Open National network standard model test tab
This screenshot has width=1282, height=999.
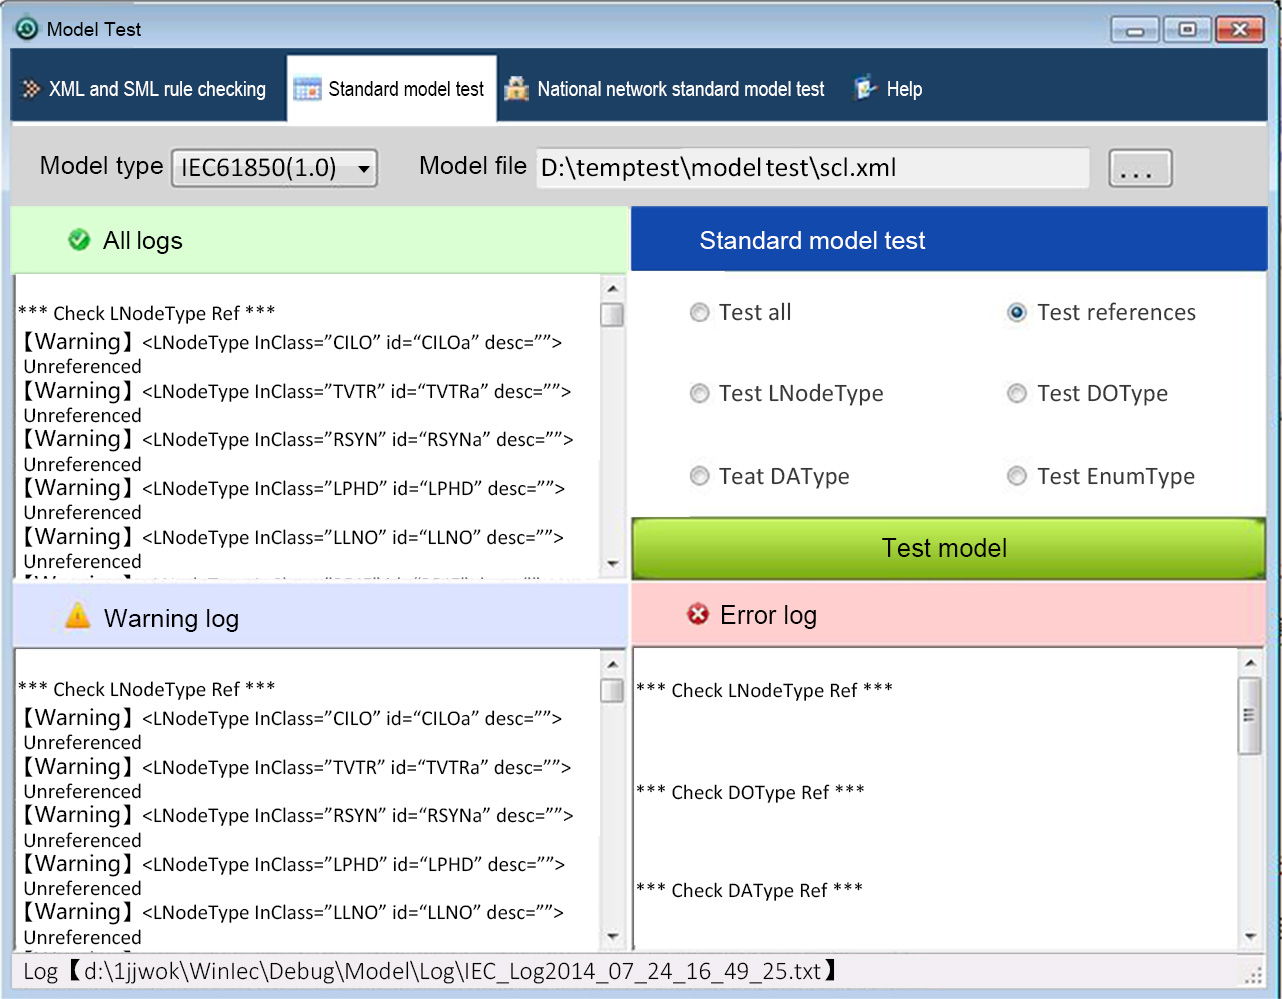680,89
